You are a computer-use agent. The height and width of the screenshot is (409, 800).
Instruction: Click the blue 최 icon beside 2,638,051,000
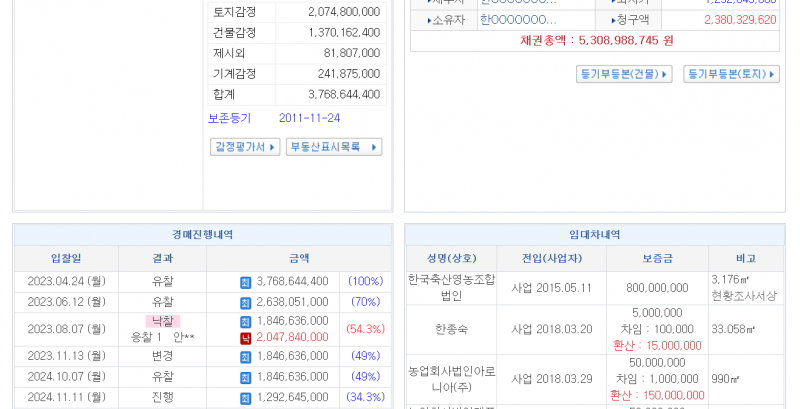(246, 302)
